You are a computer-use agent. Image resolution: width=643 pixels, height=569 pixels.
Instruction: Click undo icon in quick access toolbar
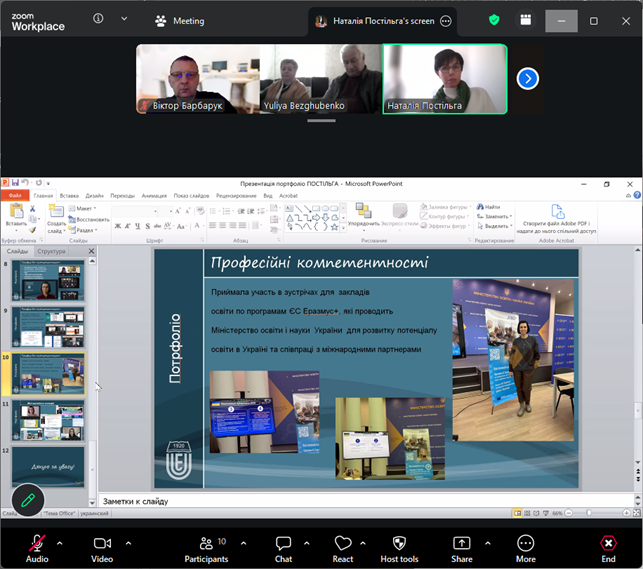click(x=25, y=183)
